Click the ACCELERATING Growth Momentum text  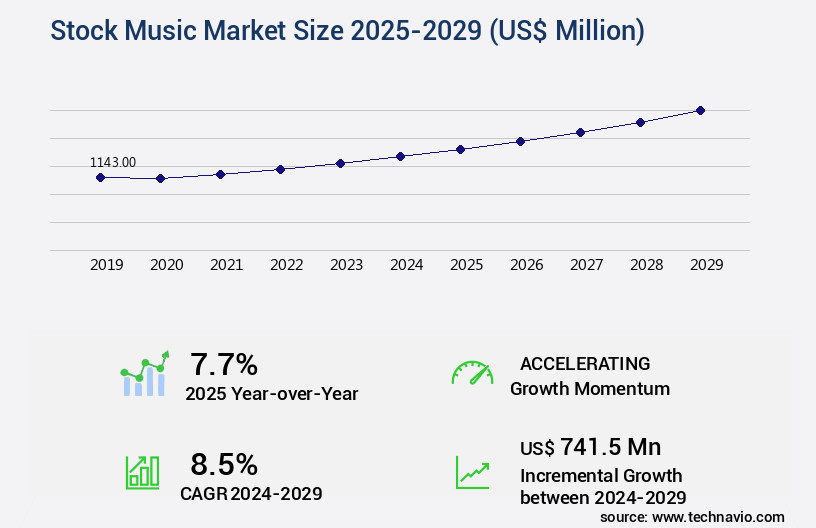point(589,376)
